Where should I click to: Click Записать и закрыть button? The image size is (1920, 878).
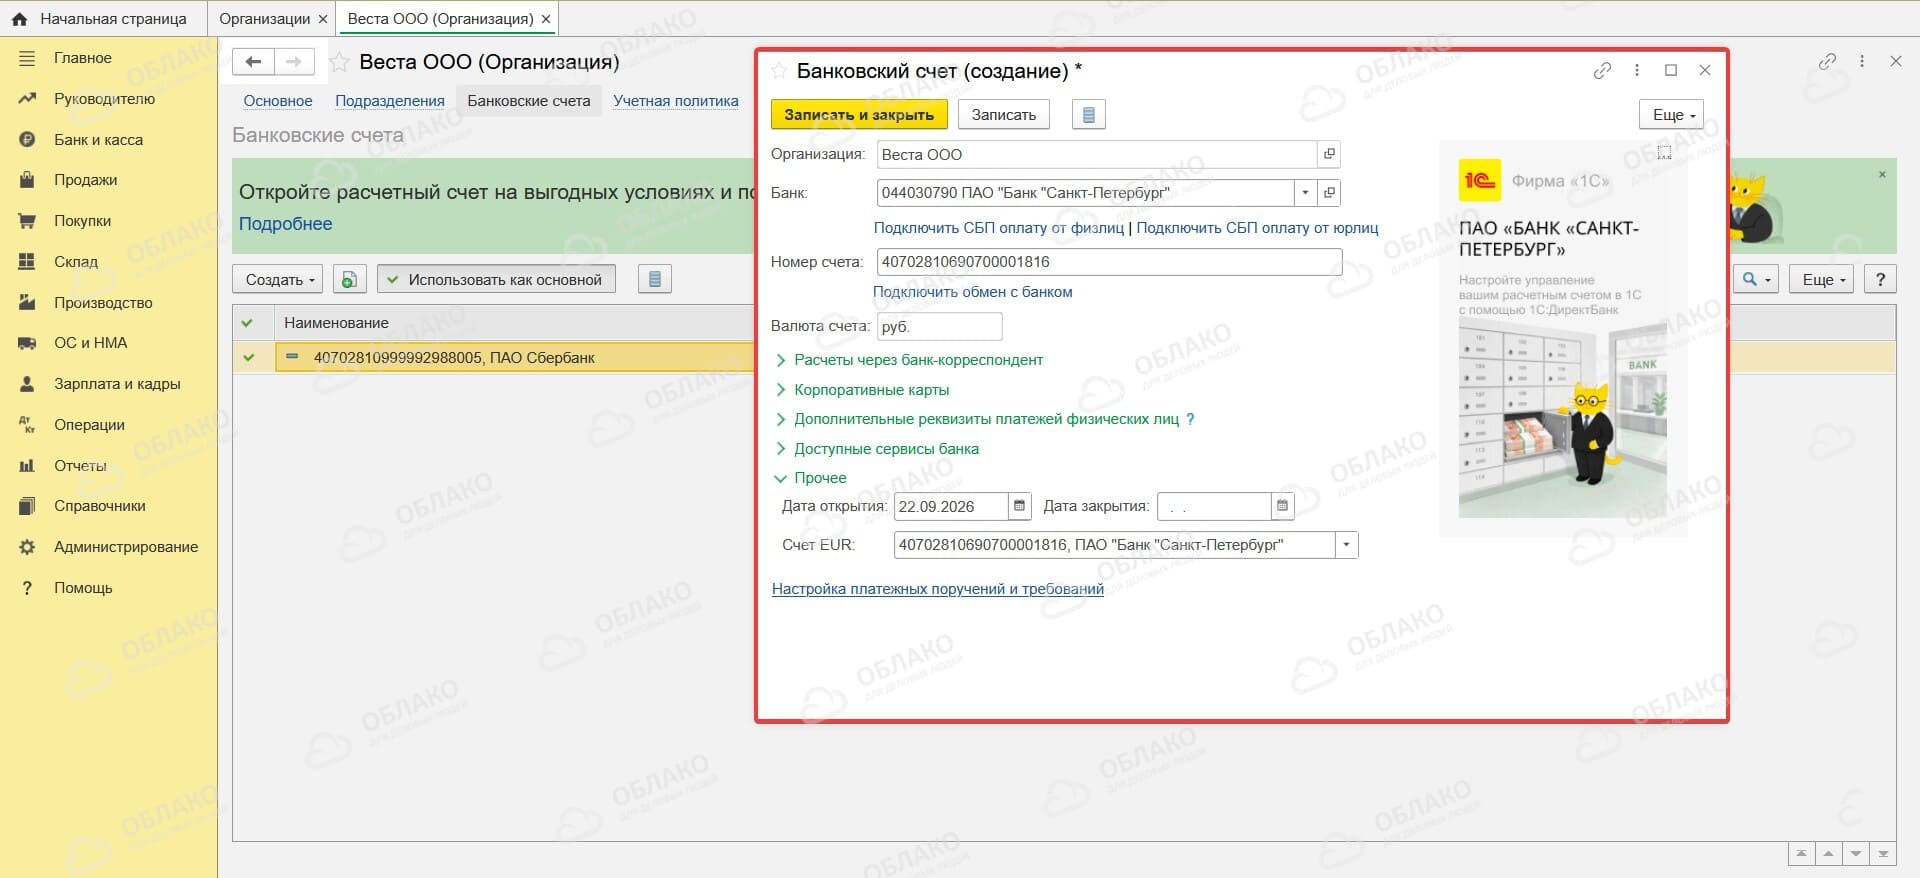[859, 115]
